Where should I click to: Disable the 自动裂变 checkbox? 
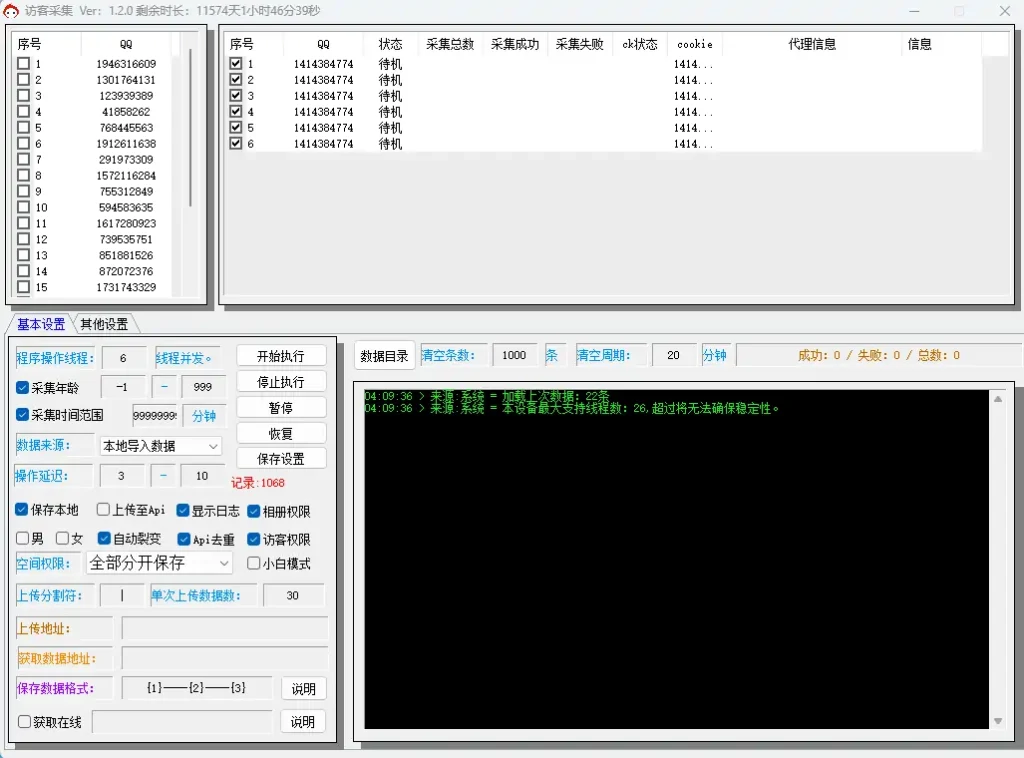point(104,538)
